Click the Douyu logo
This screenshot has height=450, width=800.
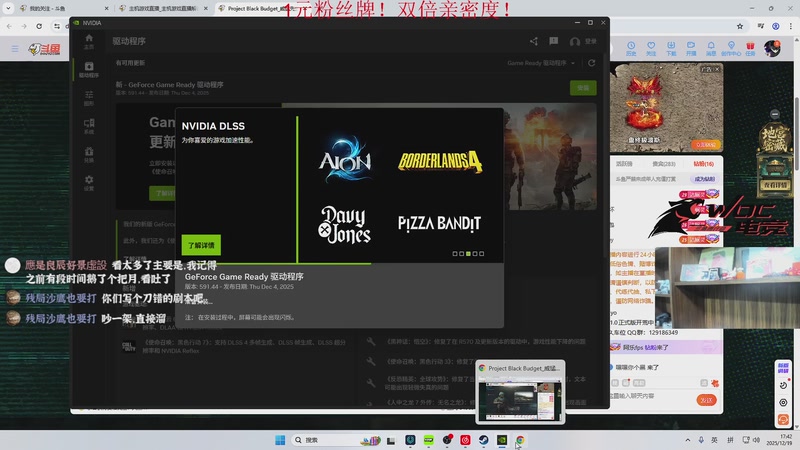point(44,49)
